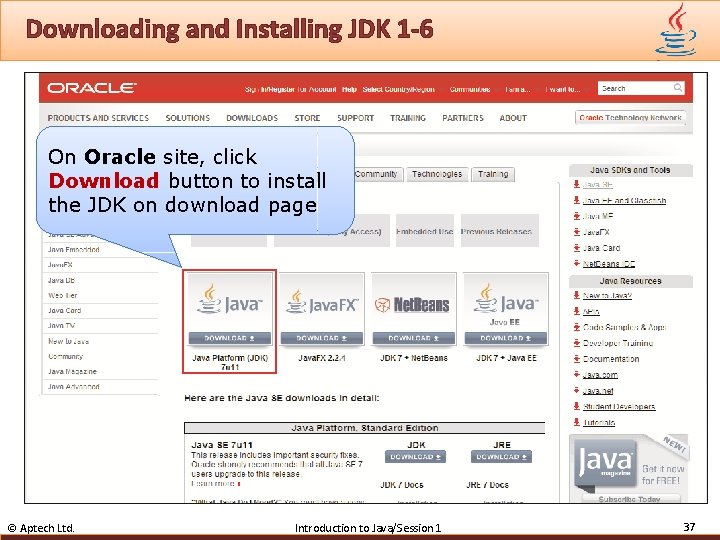The image size is (720, 540).
Task: Open APIs resource link
Action: (x=591, y=311)
